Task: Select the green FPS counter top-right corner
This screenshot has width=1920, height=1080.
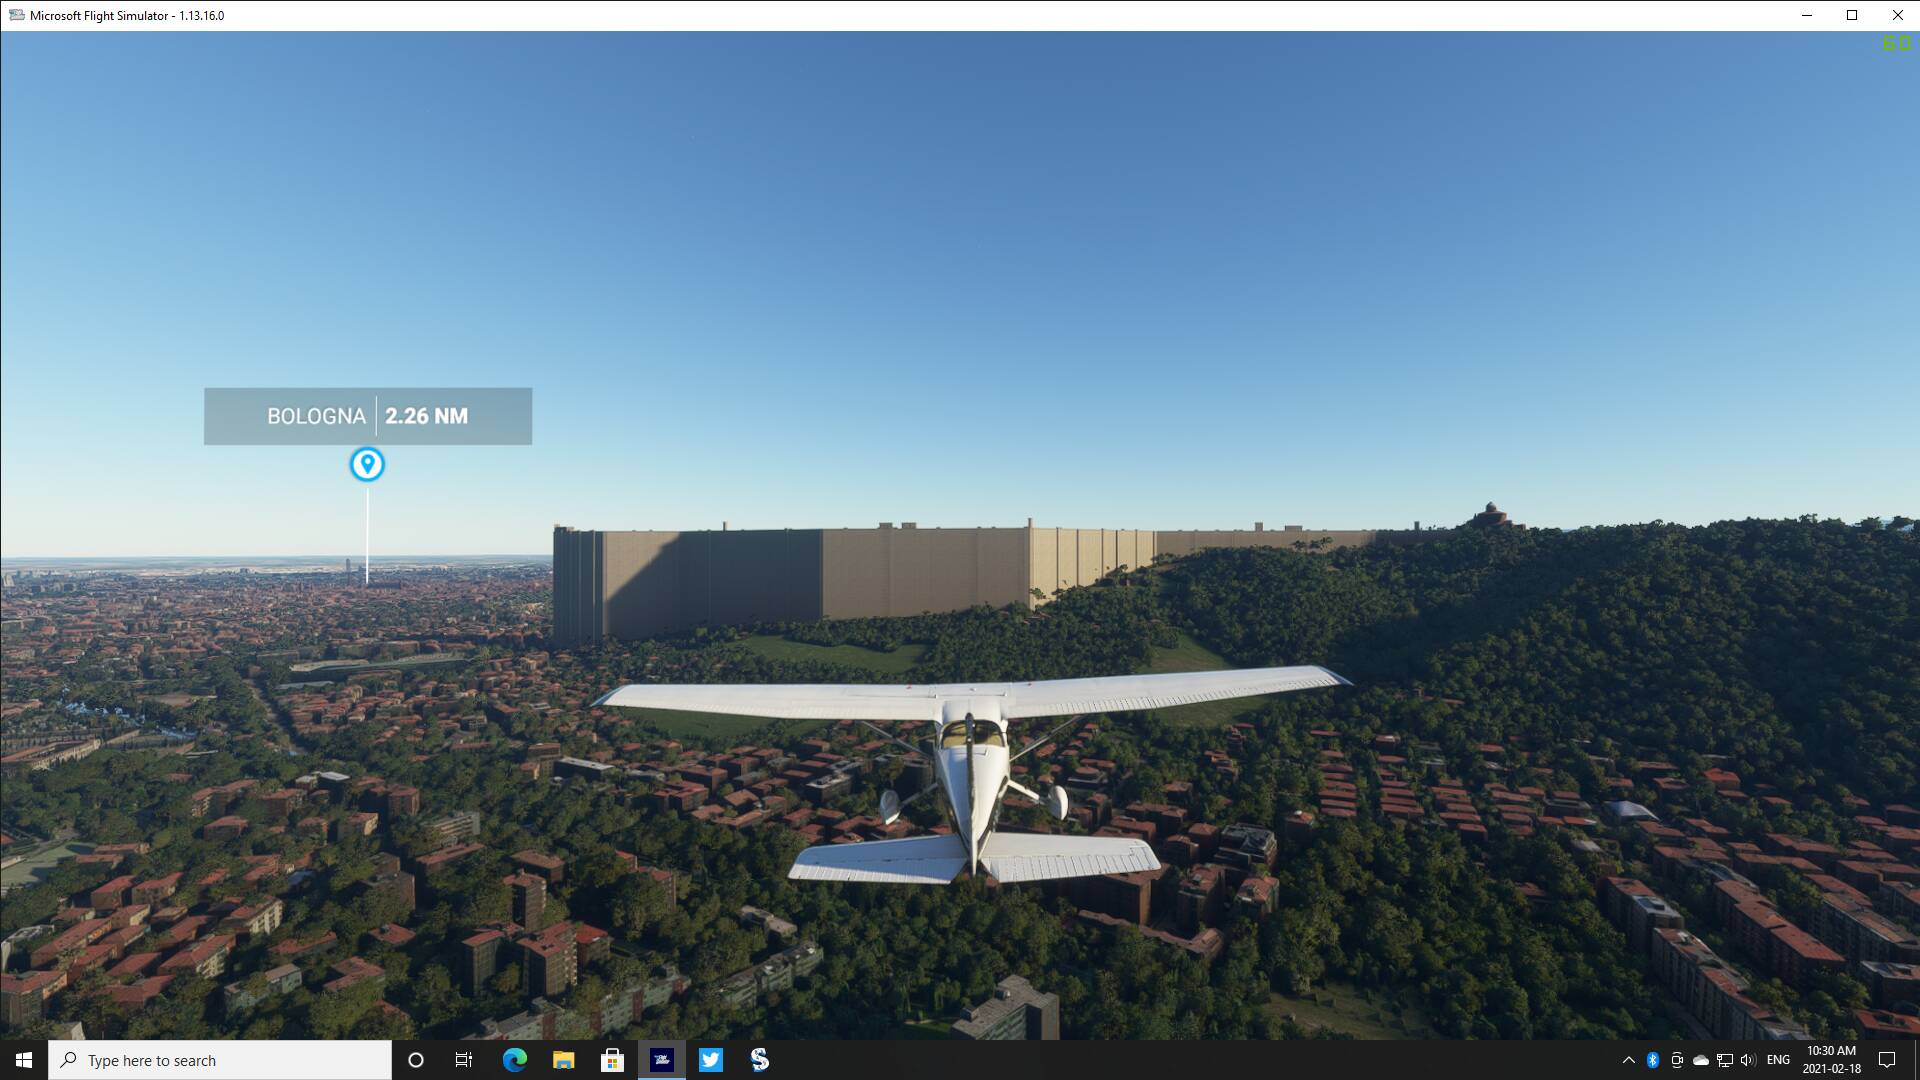Action: coord(1898,42)
